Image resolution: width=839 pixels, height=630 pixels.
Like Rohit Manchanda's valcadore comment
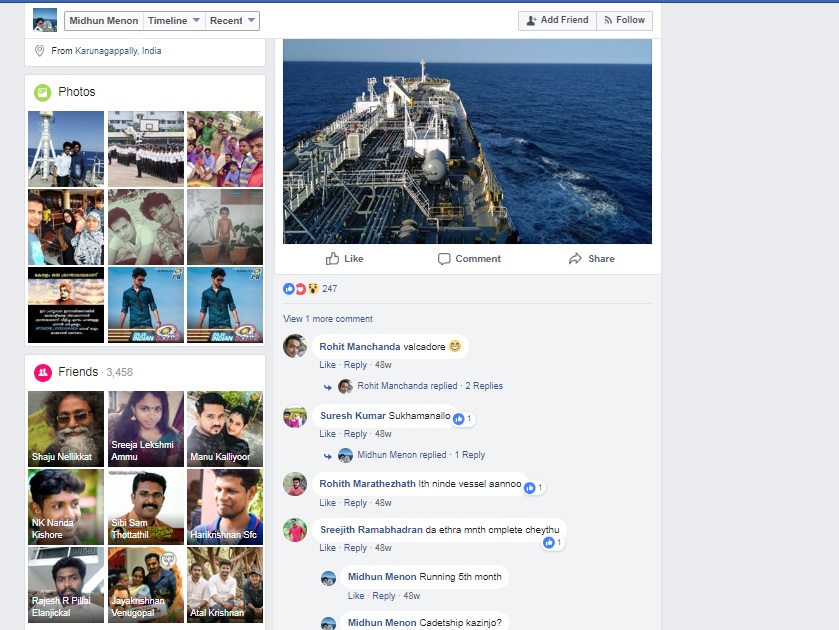pos(327,365)
